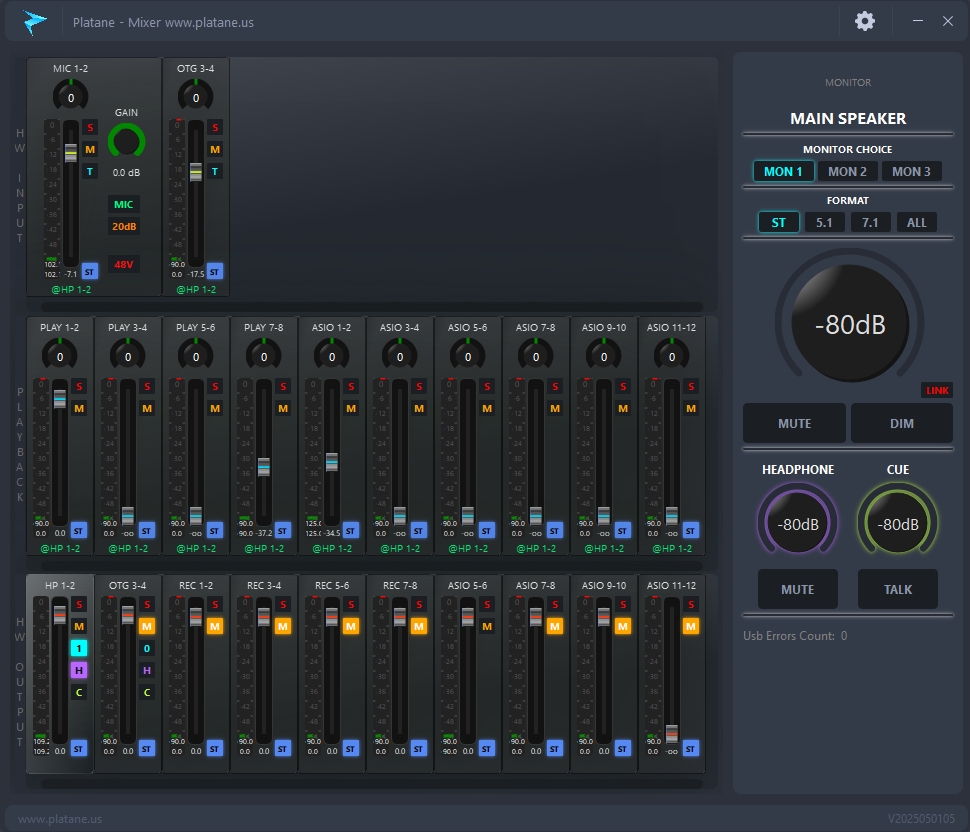The width and height of the screenshot is (970, 832).
Task: Click the Platane bird logo
Action: (x=35, y=22)
